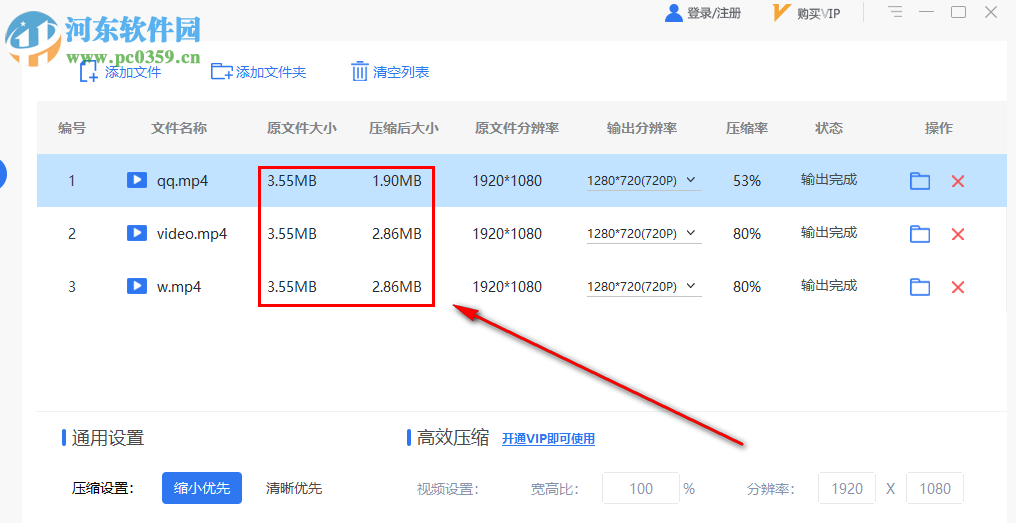The height and width of the screenshot is (523, 1016).
Task: Clear the list with the trash icon
Action: 360,71
